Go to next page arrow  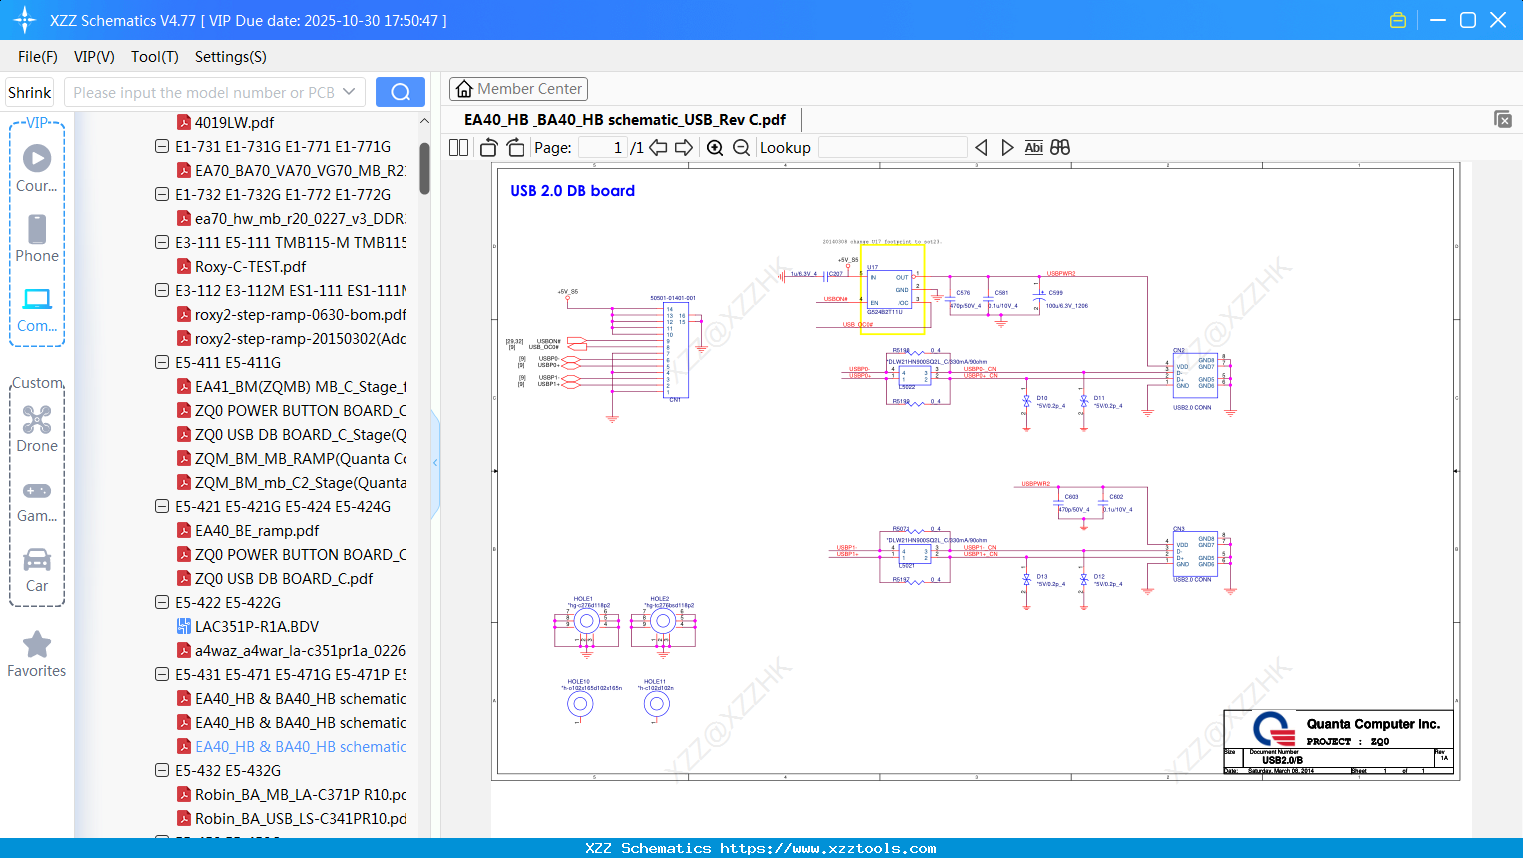[x=684, y=148]
